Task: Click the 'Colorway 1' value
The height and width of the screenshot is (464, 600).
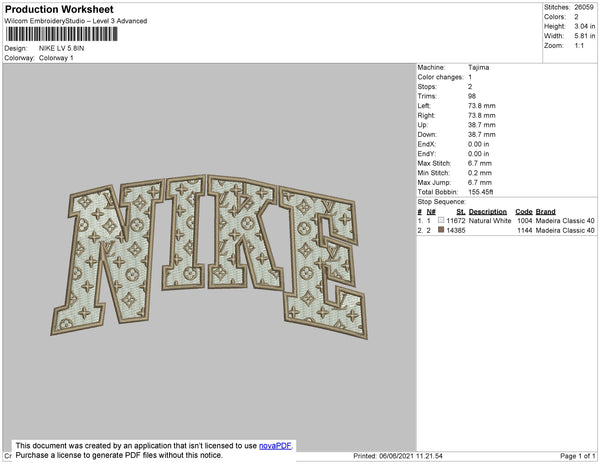Action: (56, 58)
